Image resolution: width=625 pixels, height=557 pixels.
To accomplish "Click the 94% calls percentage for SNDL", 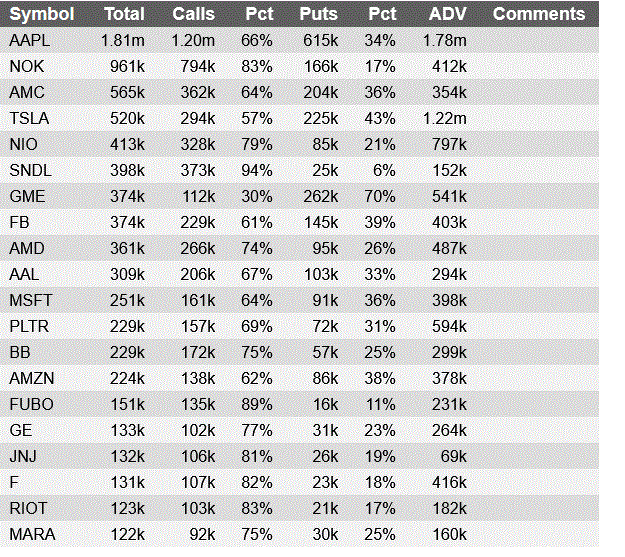I will [x=257, y=170].
